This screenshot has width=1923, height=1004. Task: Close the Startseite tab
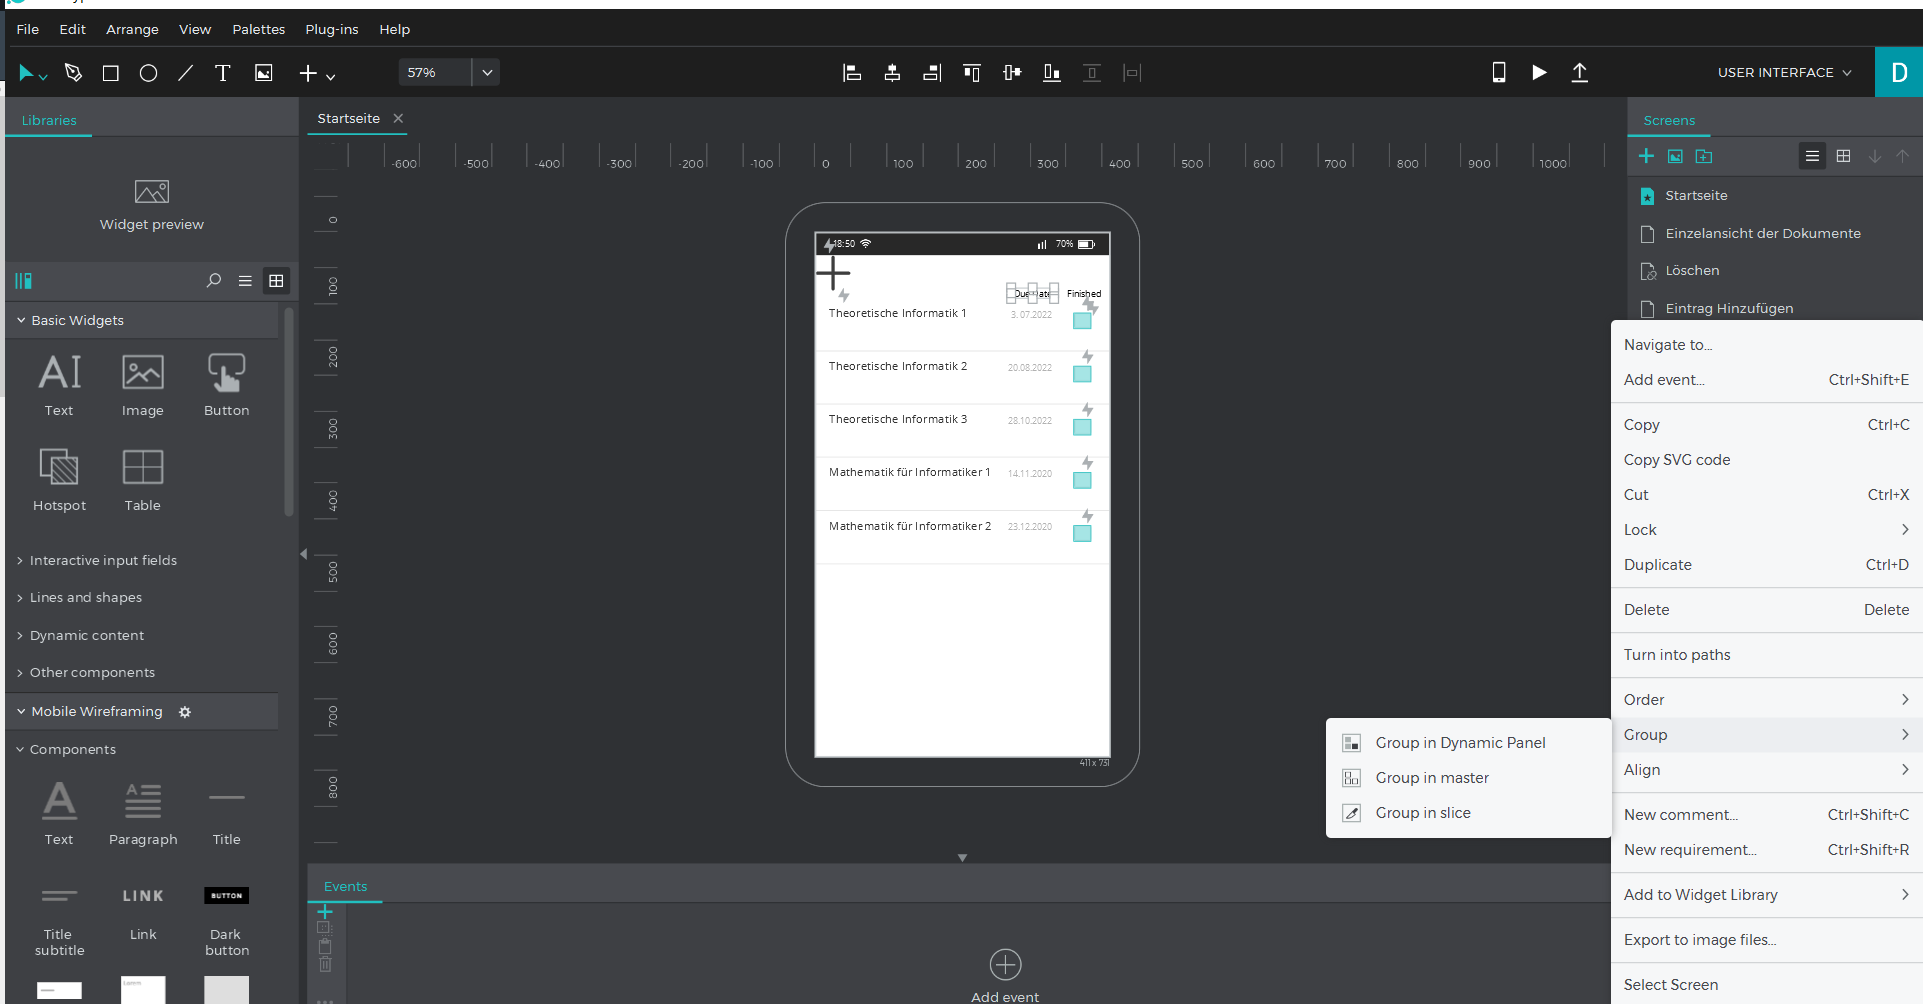coord(398,118)
